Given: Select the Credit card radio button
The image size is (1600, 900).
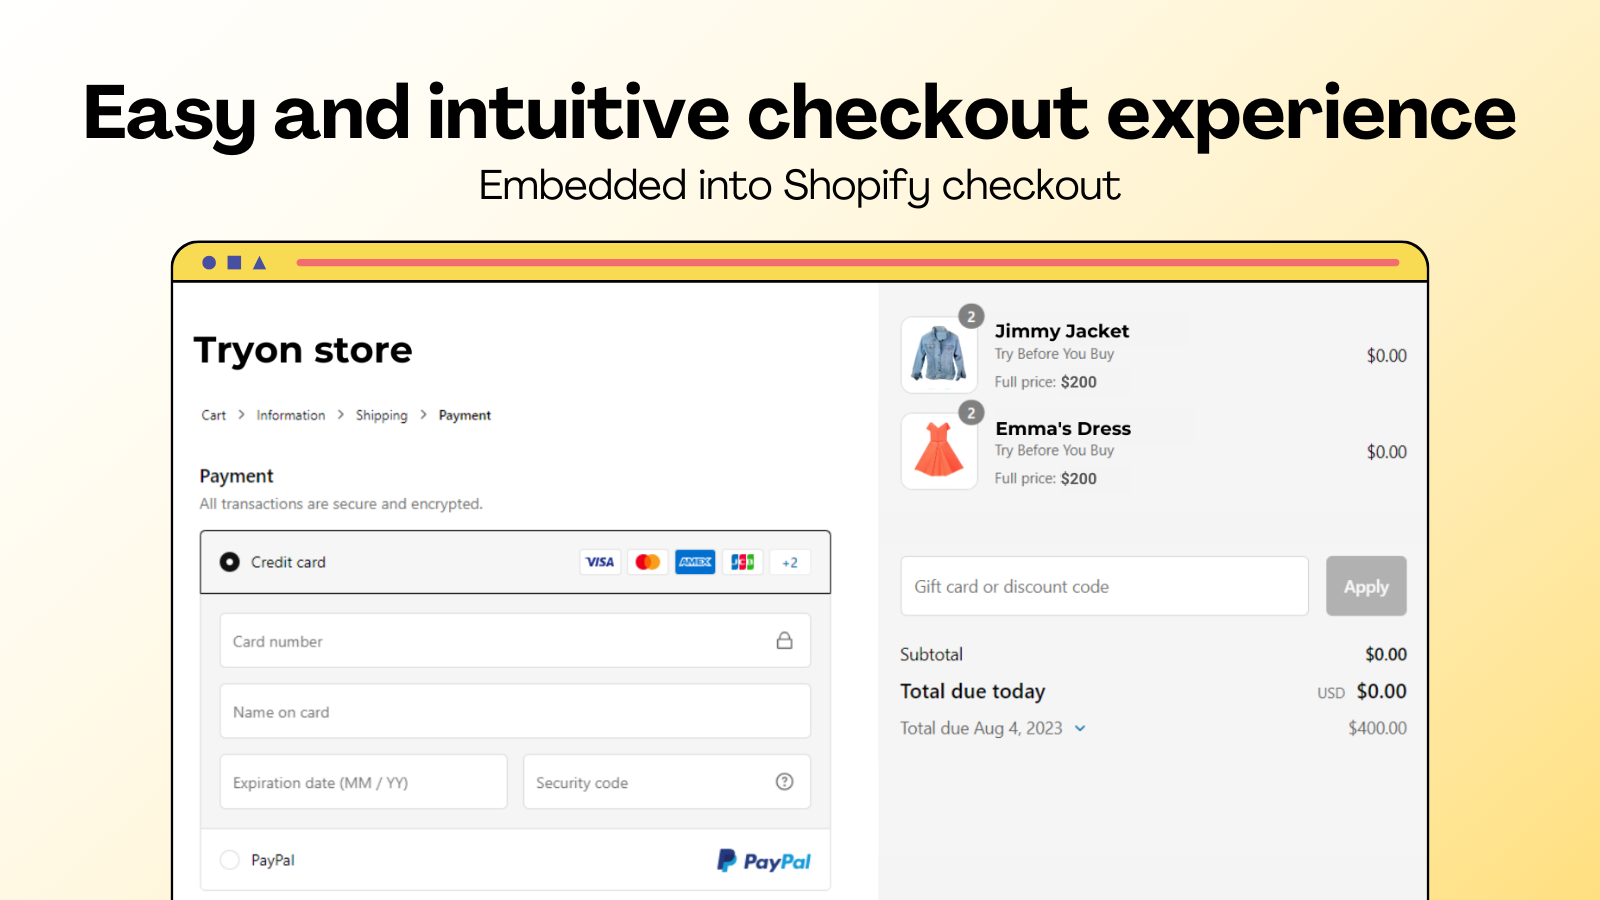Looking at the screenshot, I should point(230,562).
